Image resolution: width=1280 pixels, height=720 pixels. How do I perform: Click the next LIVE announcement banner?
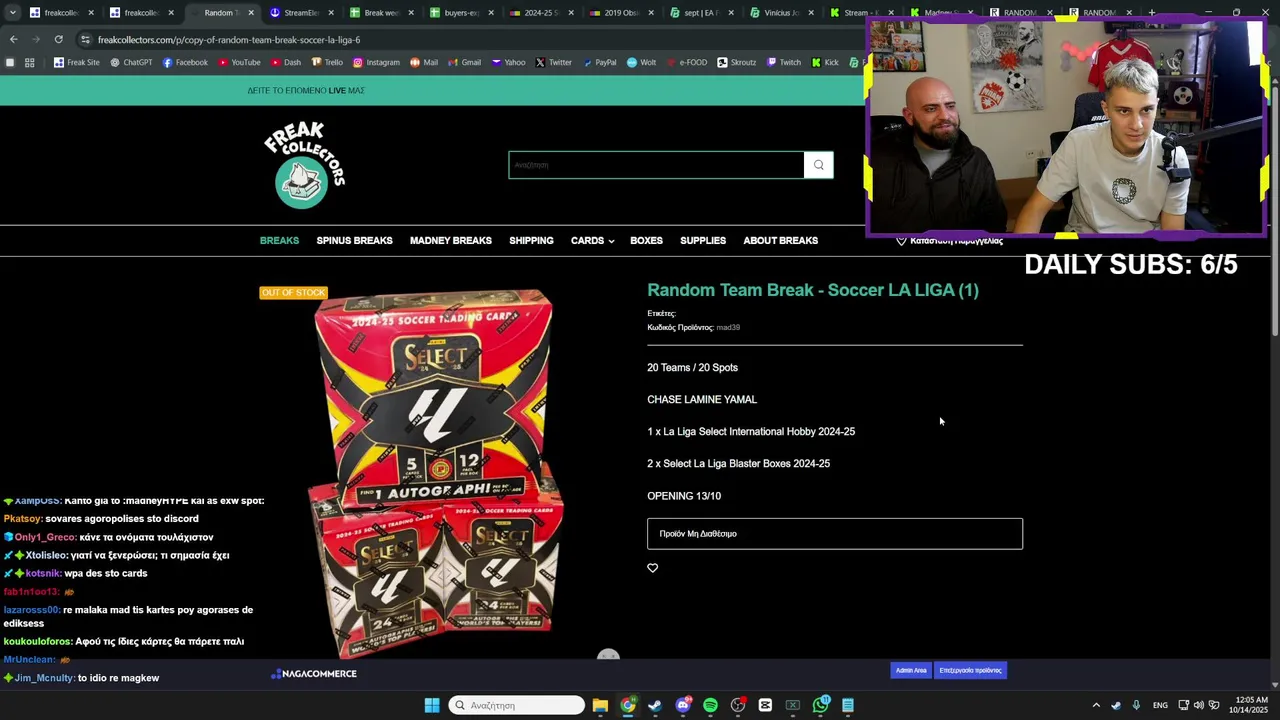tap(306, 90)
